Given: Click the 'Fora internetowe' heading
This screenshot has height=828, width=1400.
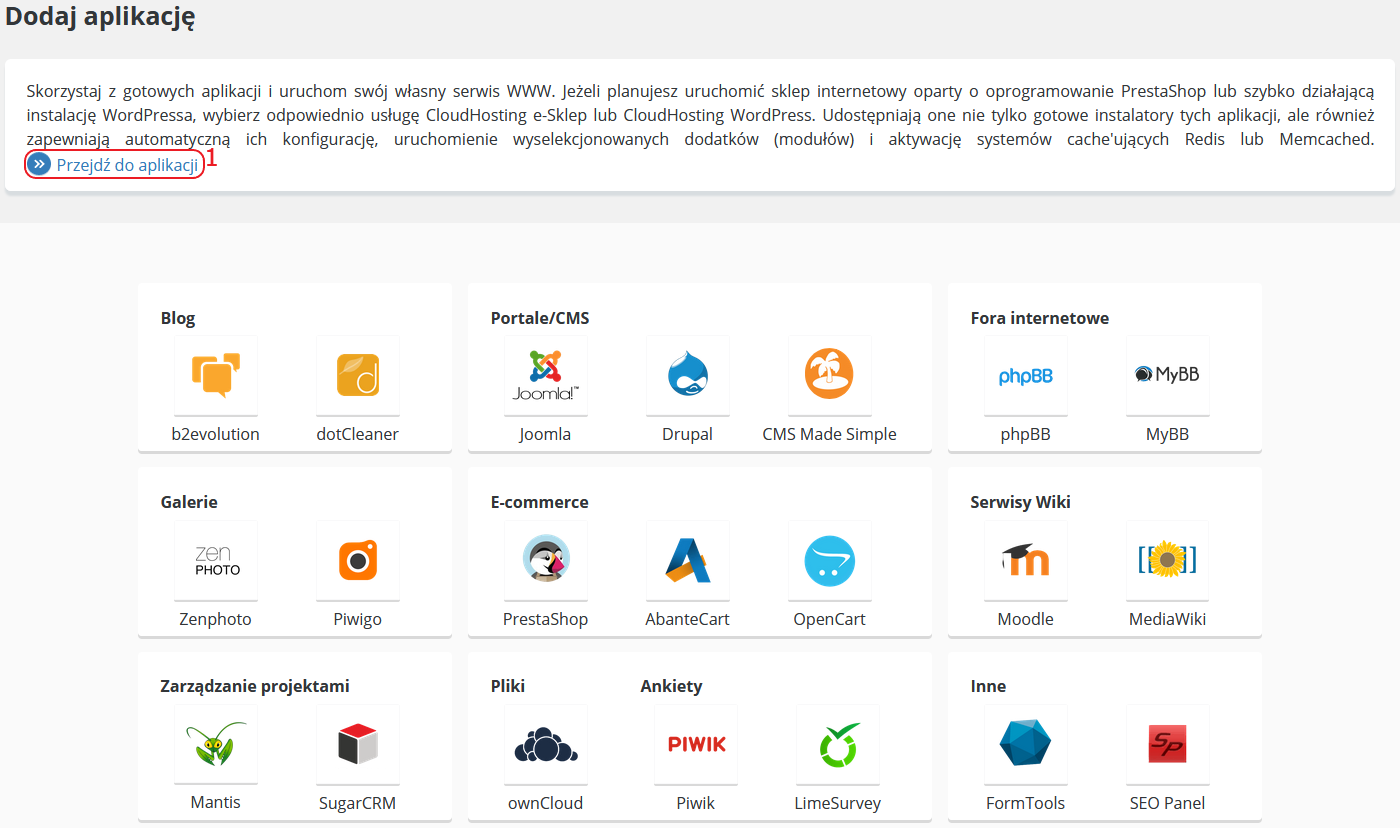Looking at the screenshot, I should coord(1040,318).
